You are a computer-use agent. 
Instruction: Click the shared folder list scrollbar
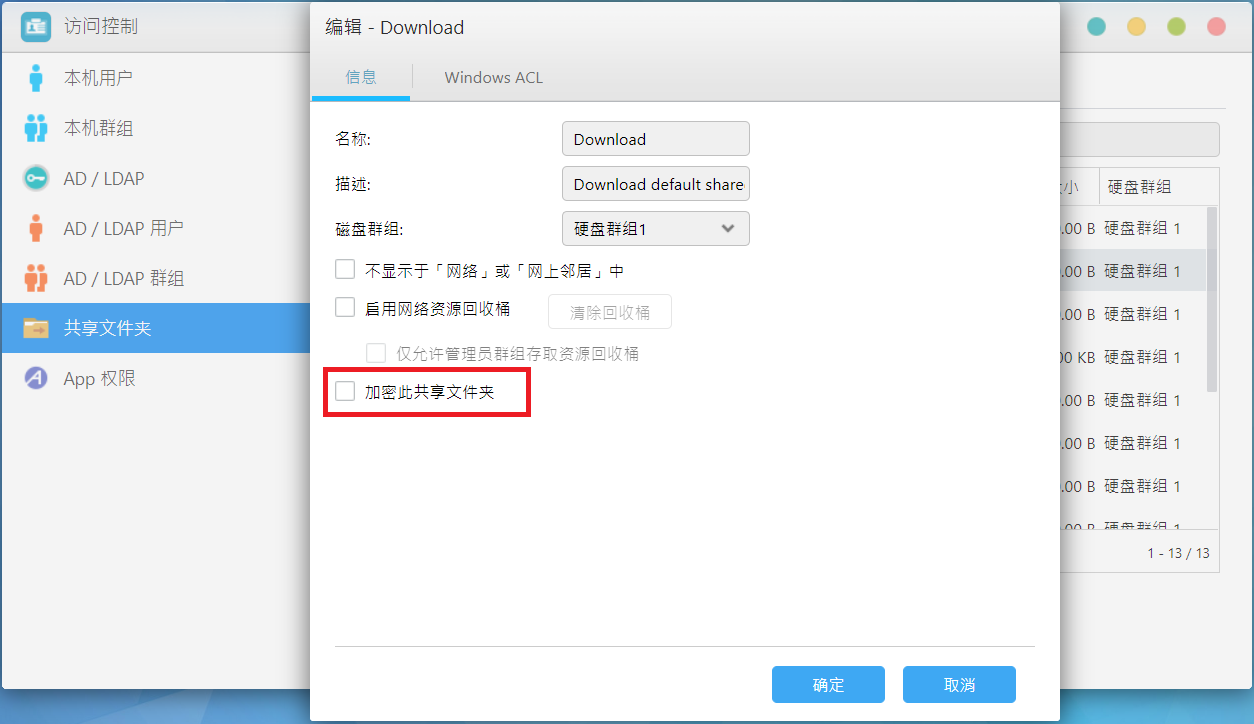tap(1212, 300)
